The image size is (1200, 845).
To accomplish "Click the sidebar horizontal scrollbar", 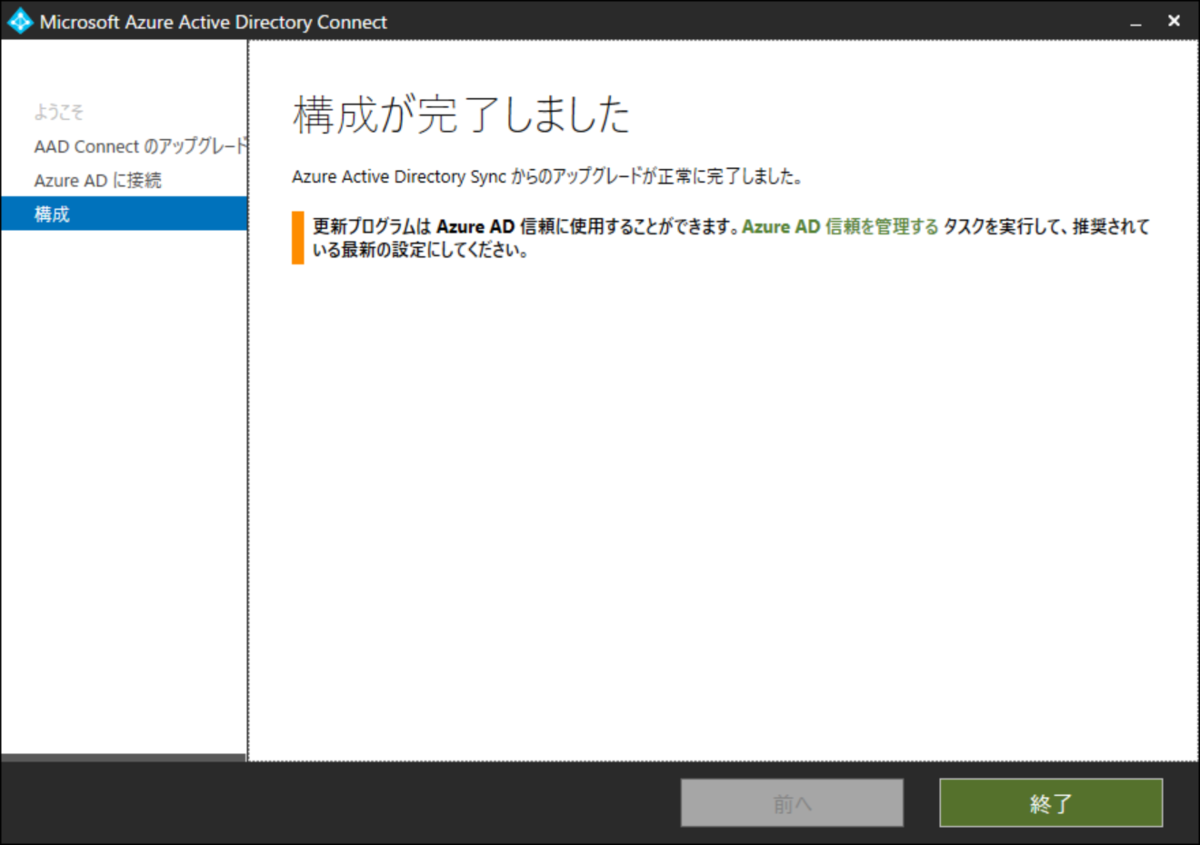I will 123,758.
